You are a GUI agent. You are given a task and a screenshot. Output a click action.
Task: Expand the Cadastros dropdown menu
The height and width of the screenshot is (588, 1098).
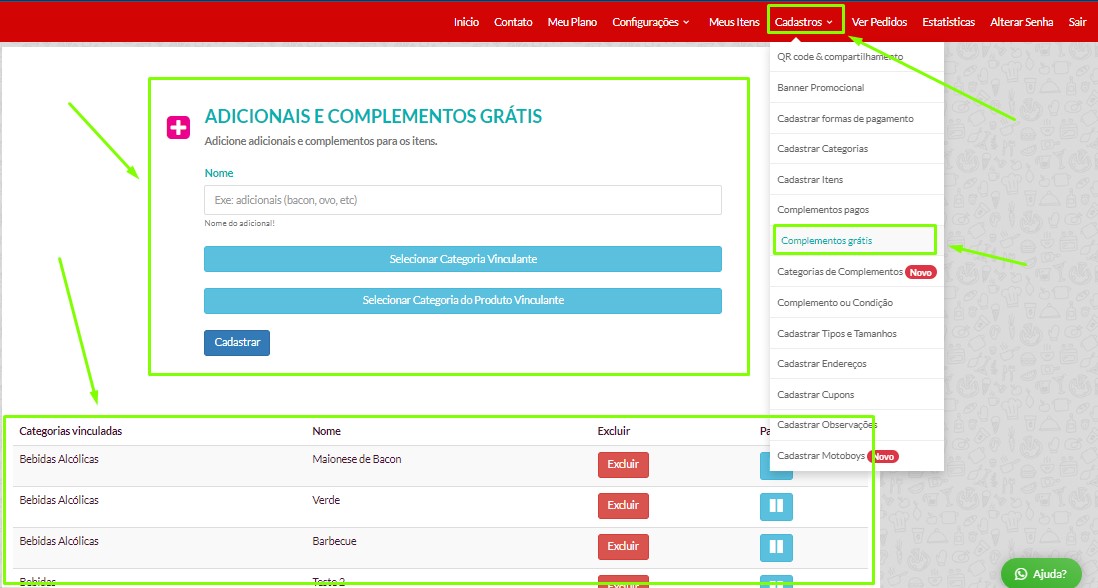click(x=804, y=22)
